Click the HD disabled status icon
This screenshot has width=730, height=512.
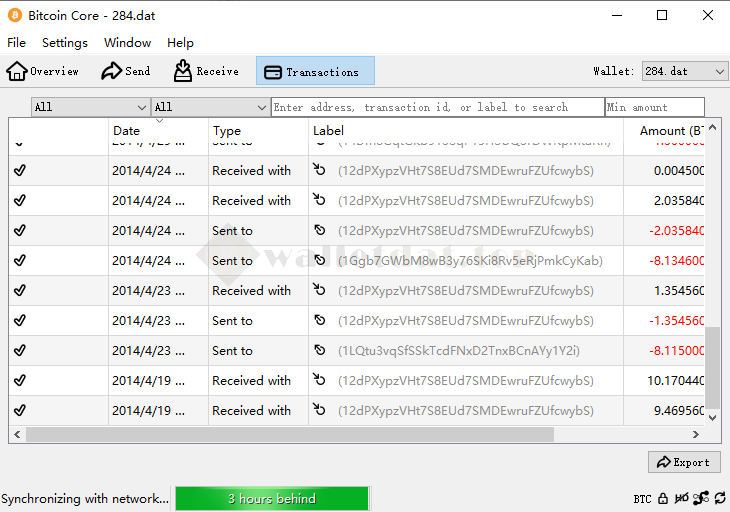point(682,498)
